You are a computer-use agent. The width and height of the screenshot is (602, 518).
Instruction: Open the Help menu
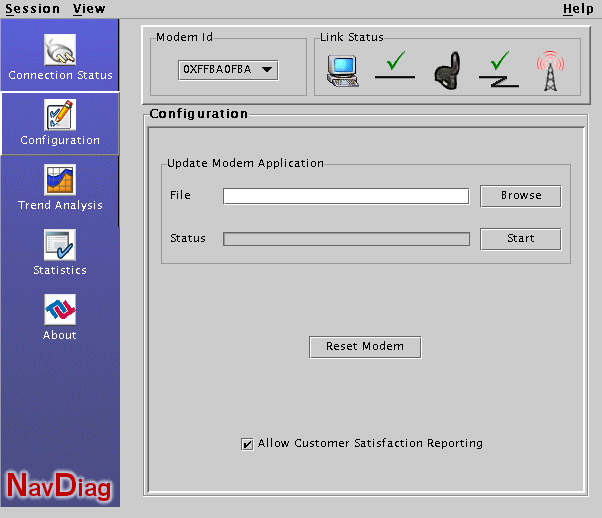577,9
